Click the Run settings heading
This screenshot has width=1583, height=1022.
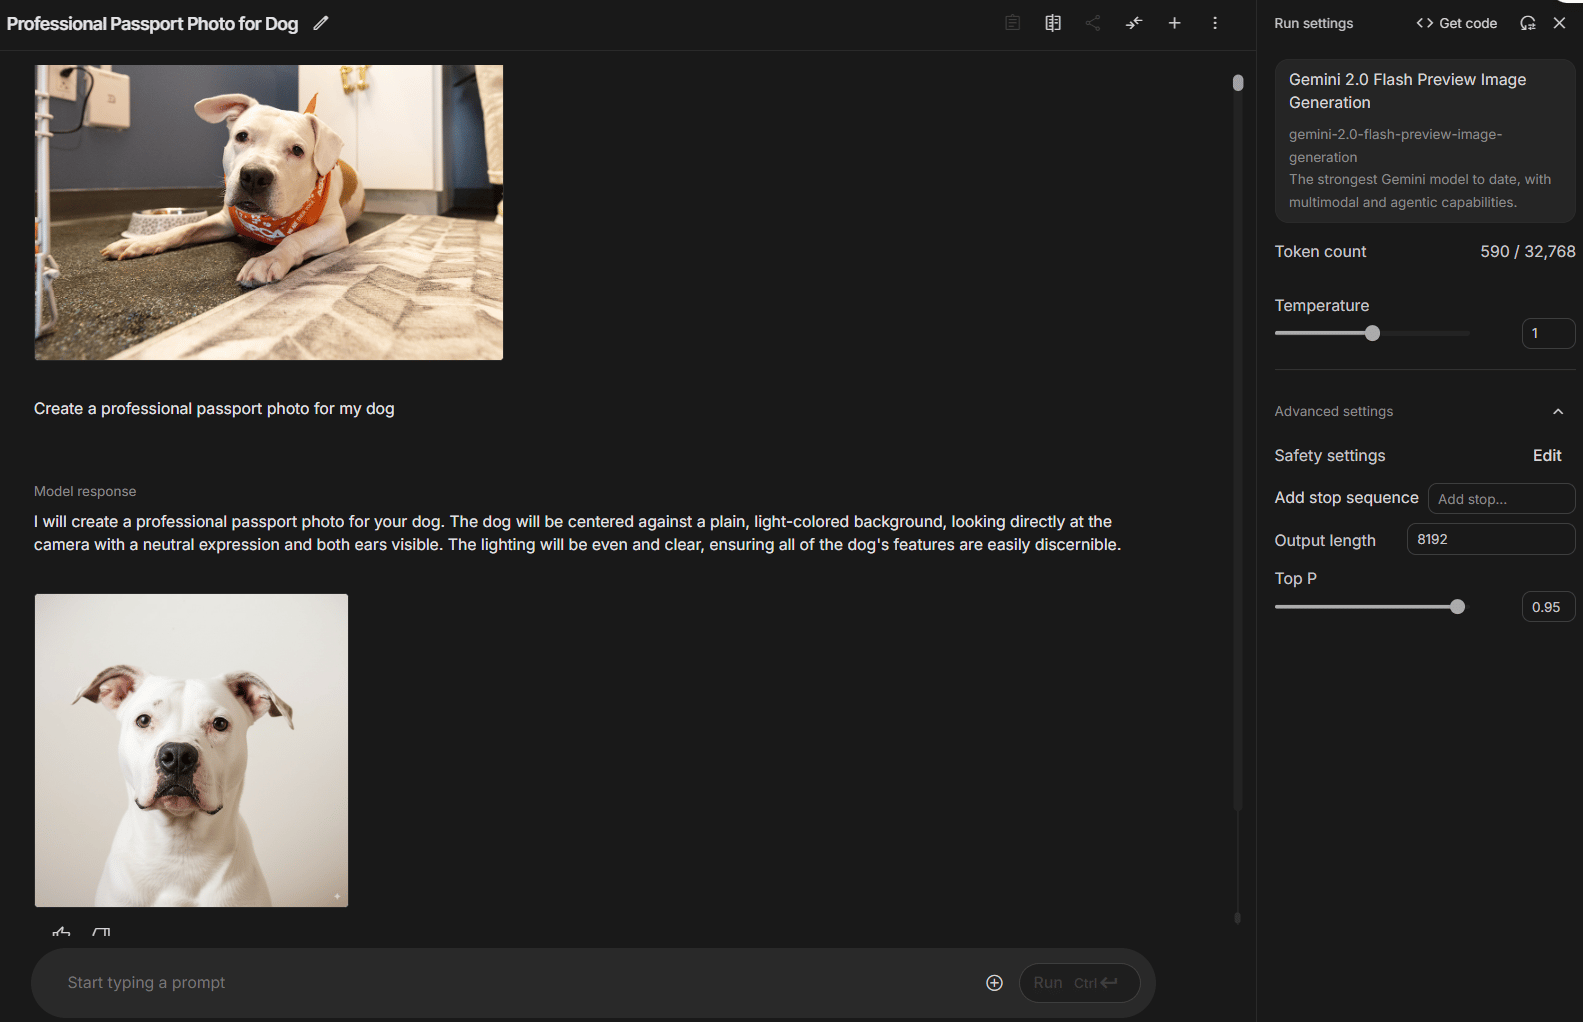[x=1313, y=23]
